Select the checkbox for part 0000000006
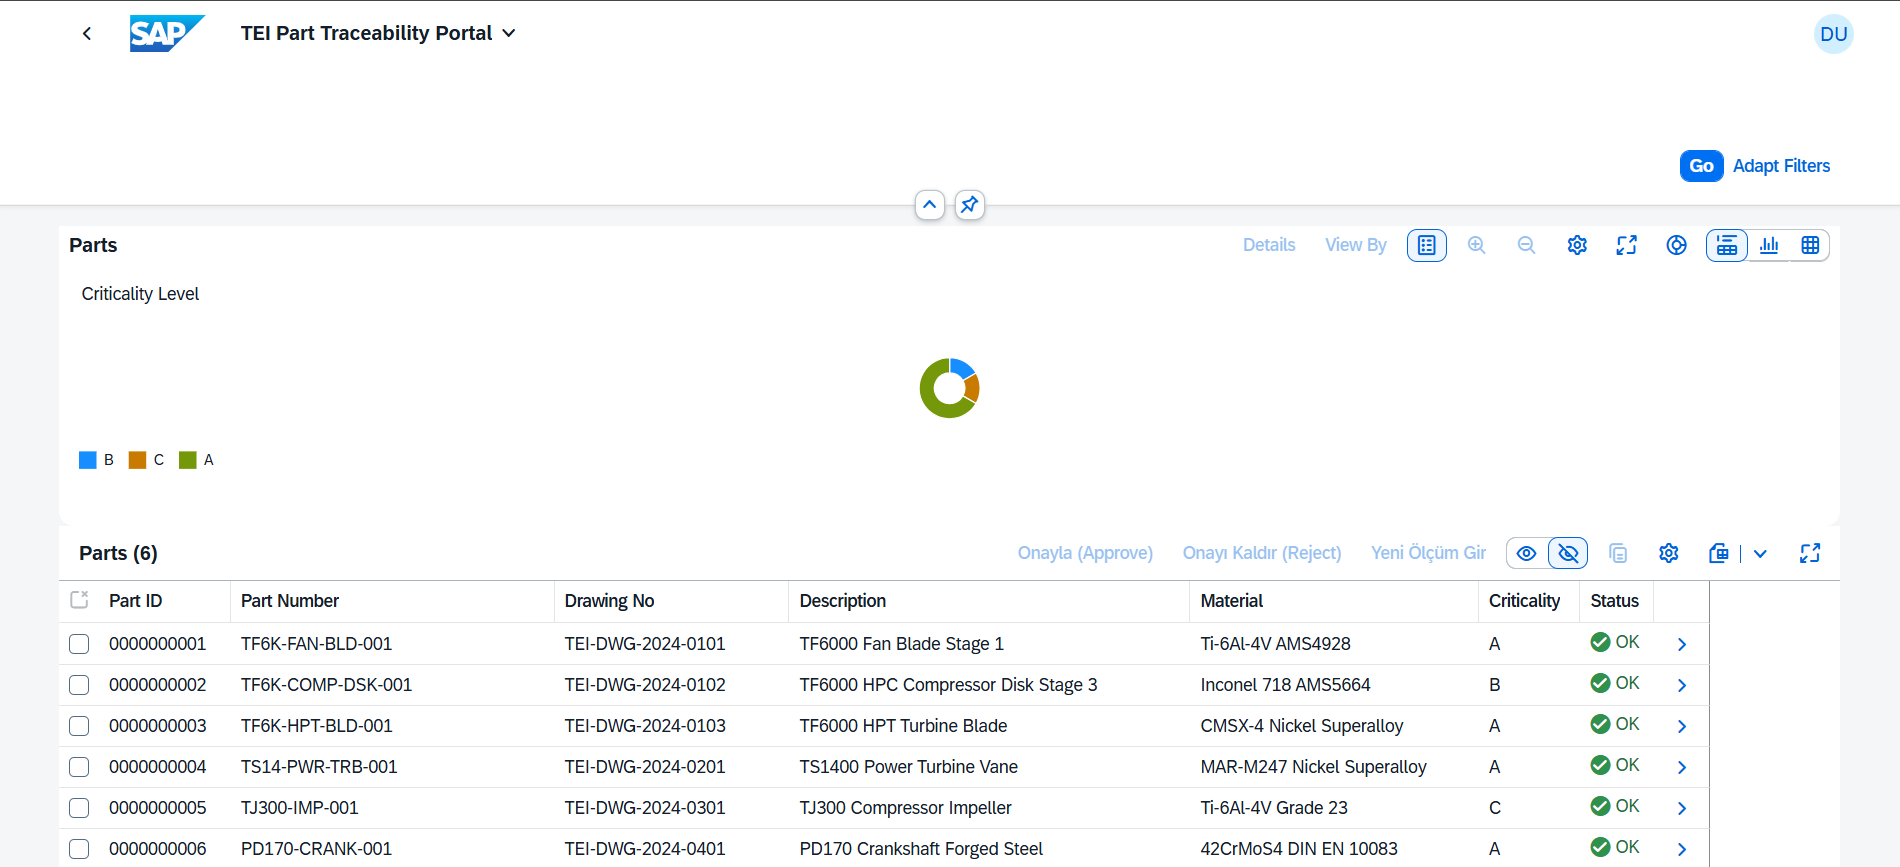Image resolution: width=1900 pixels, height=867 pixels. tap(79, 849)
